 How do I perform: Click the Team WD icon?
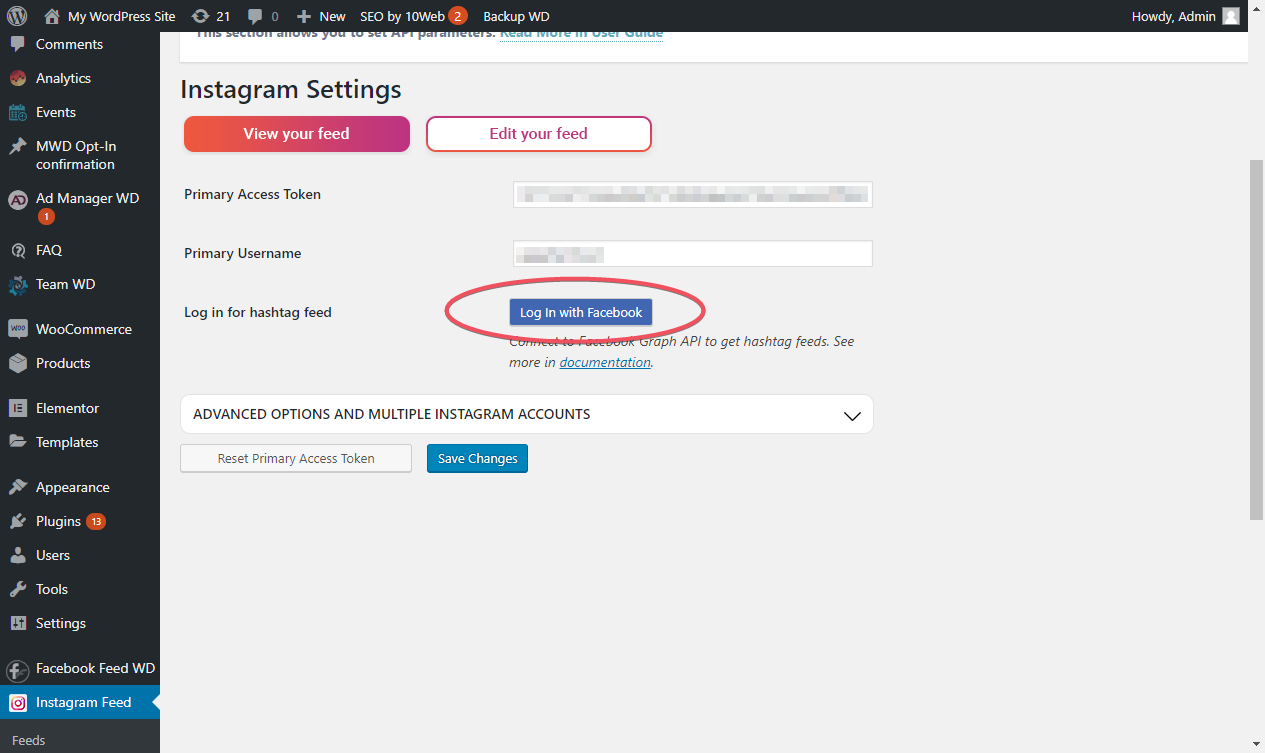pyautogui.click(x=17, y=285)
